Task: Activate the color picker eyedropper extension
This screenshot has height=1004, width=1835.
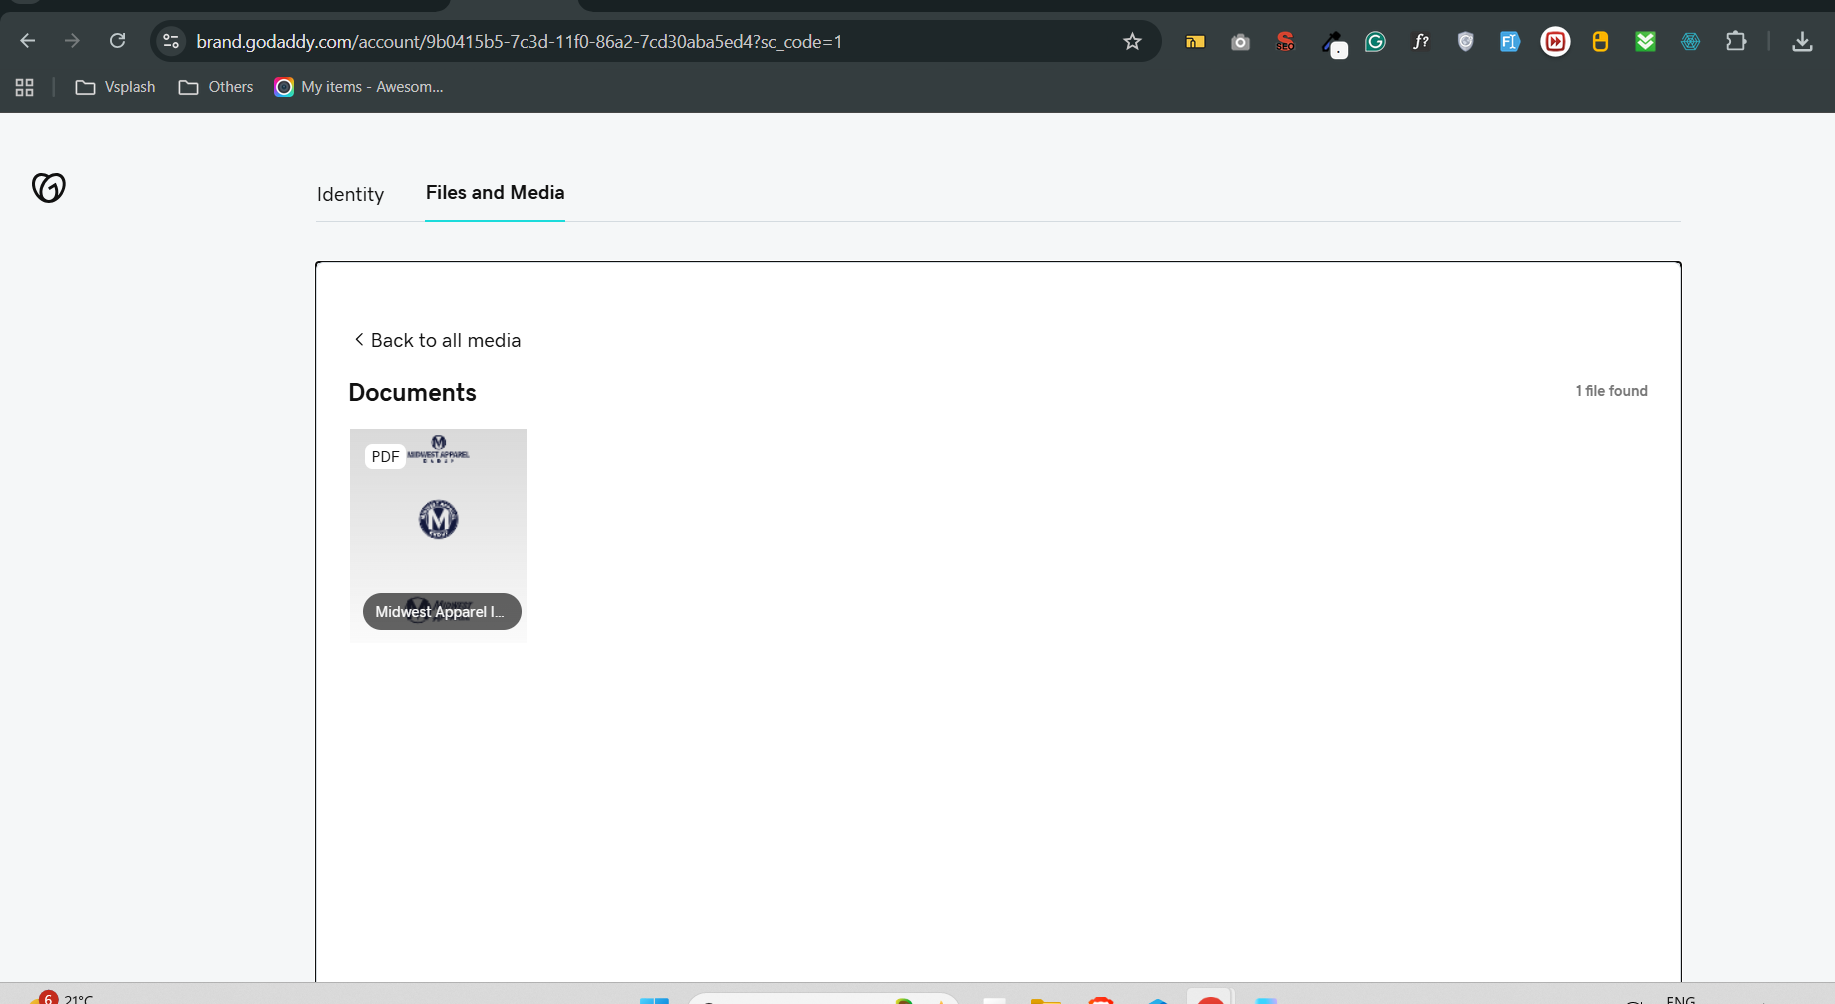Action: pos(1332,42)
